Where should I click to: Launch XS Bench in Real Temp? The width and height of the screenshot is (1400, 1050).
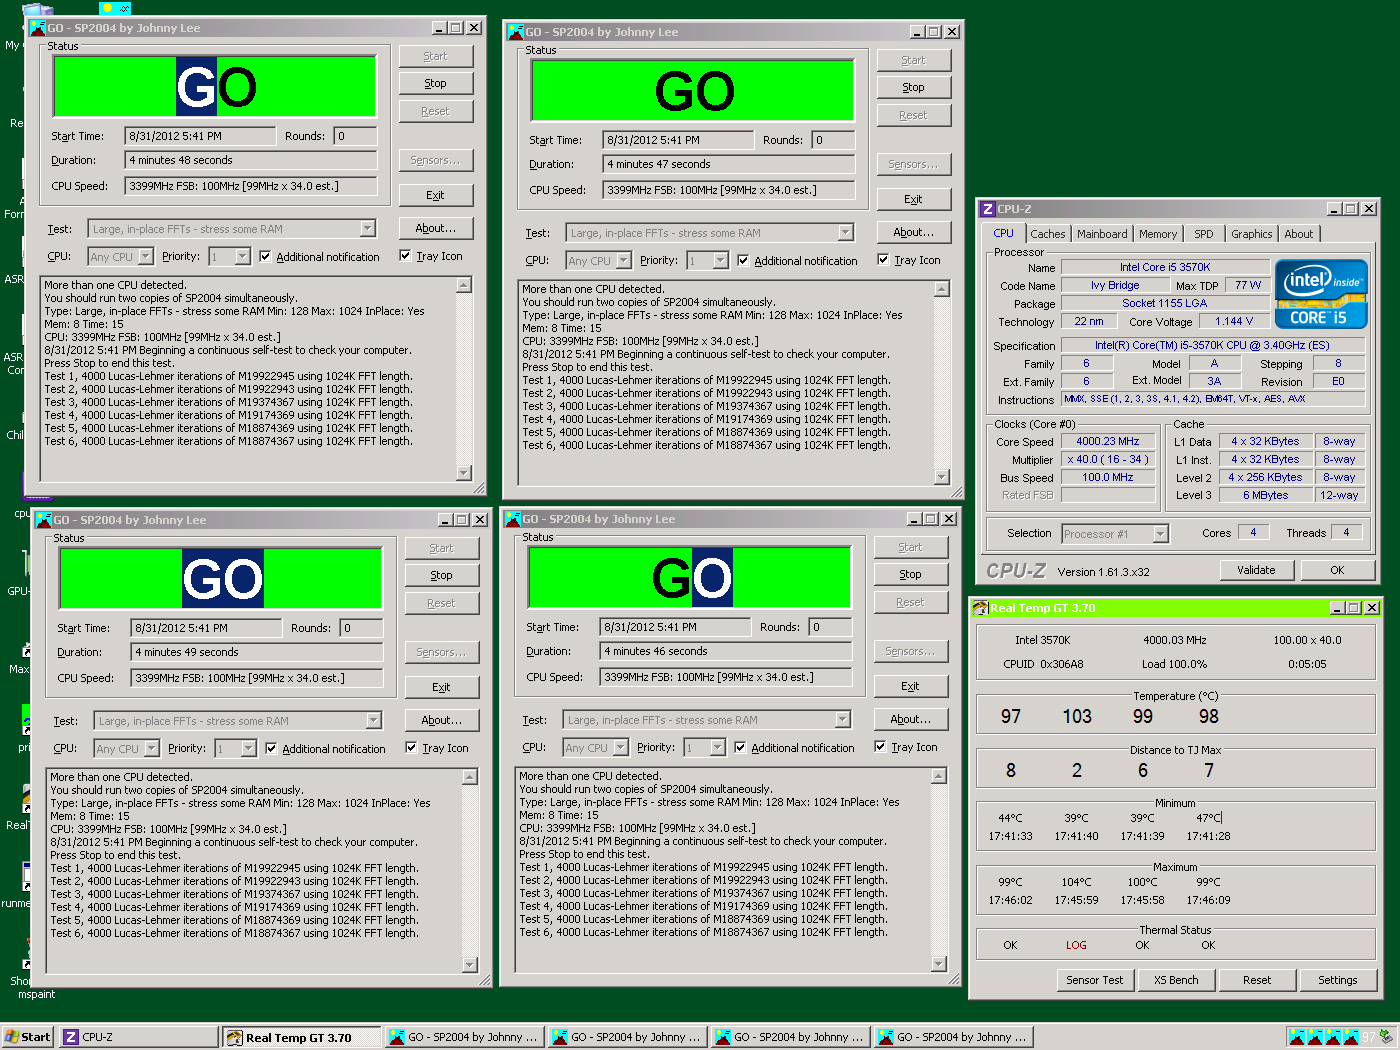1176,980
